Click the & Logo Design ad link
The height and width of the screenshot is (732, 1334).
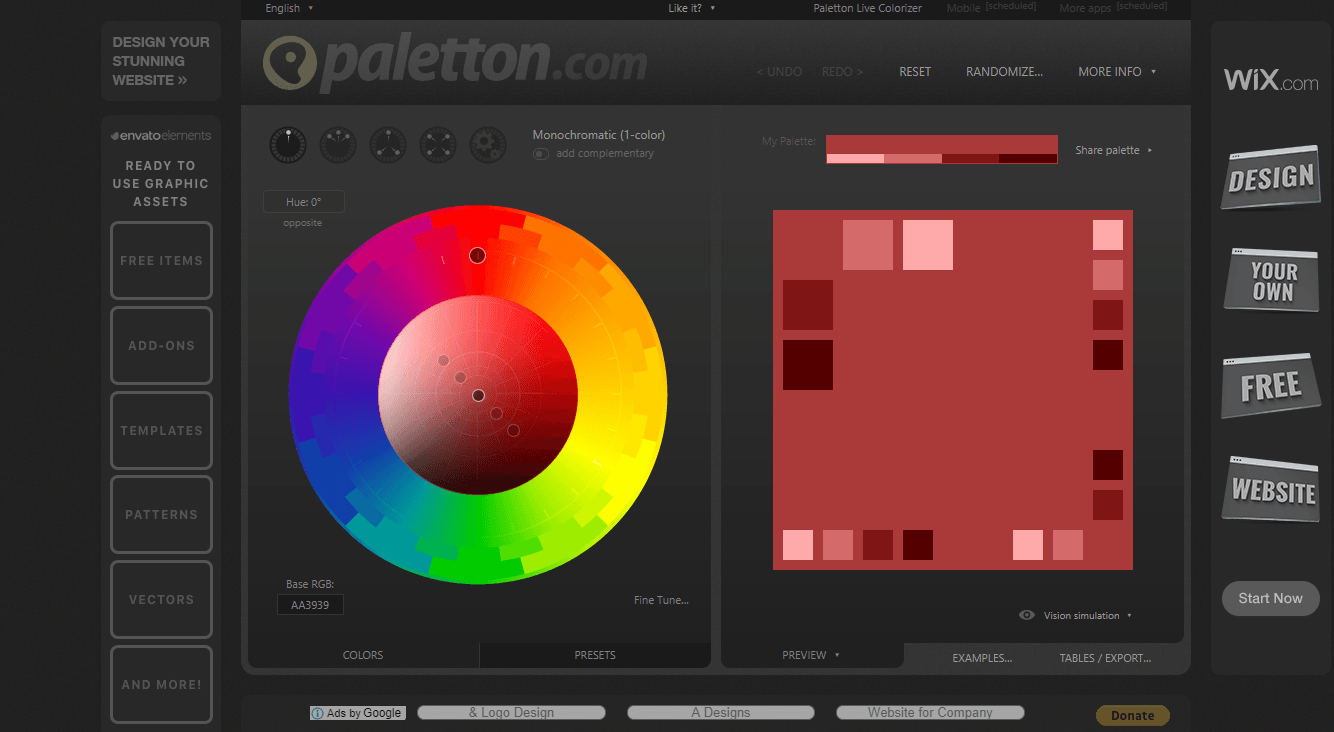point(511,713)
